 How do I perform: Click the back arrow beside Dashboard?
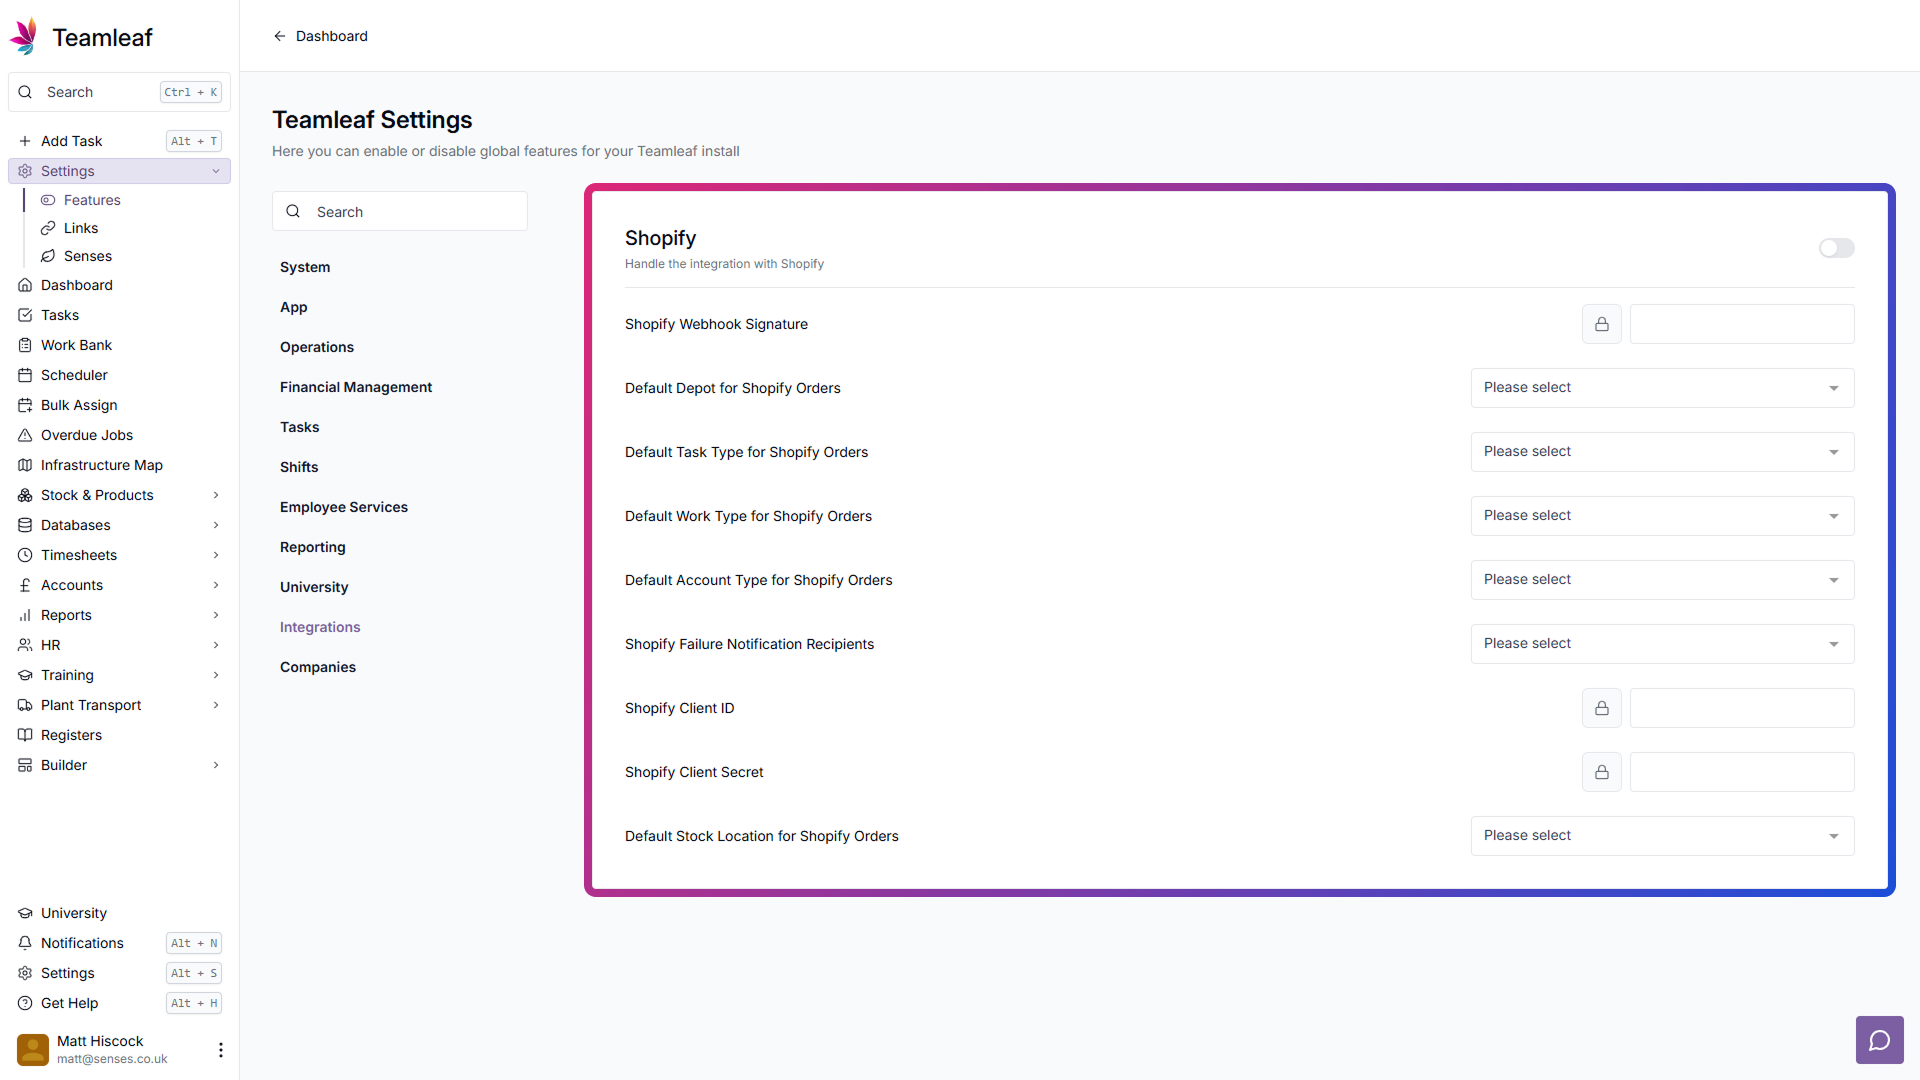pos(280,36)
